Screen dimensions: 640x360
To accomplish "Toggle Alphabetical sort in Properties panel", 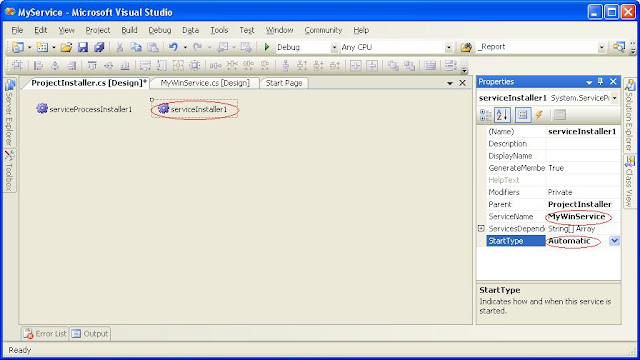I will 502,115.
